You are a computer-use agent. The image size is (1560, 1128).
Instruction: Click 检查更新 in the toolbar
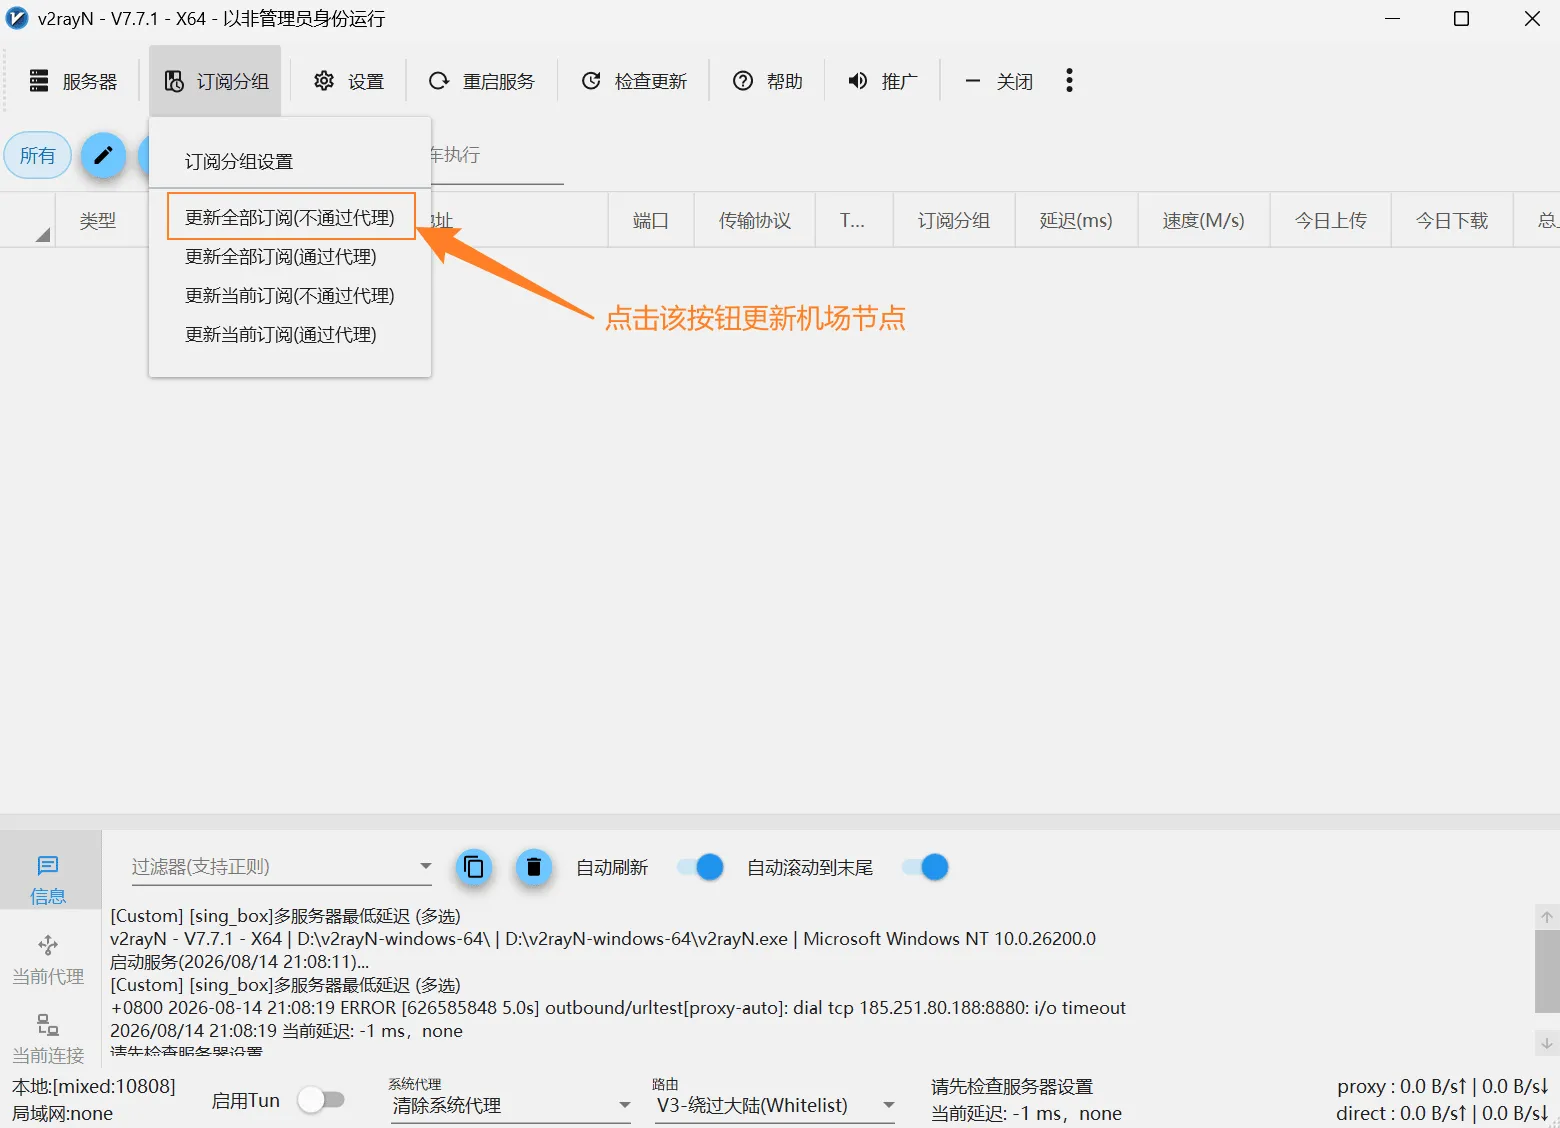(634, 81)
